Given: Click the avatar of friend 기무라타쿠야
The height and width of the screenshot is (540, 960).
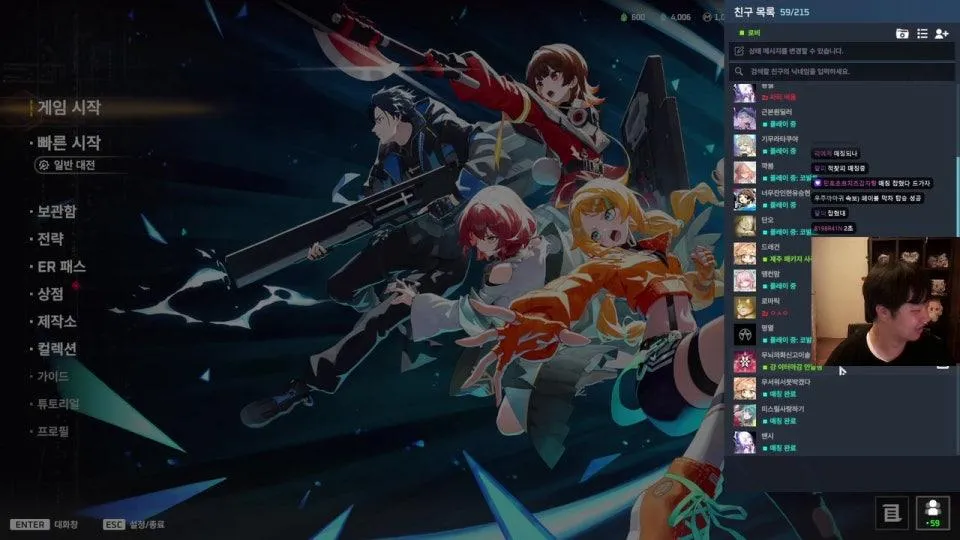Looking at the screenshot, I should point(744,145).
